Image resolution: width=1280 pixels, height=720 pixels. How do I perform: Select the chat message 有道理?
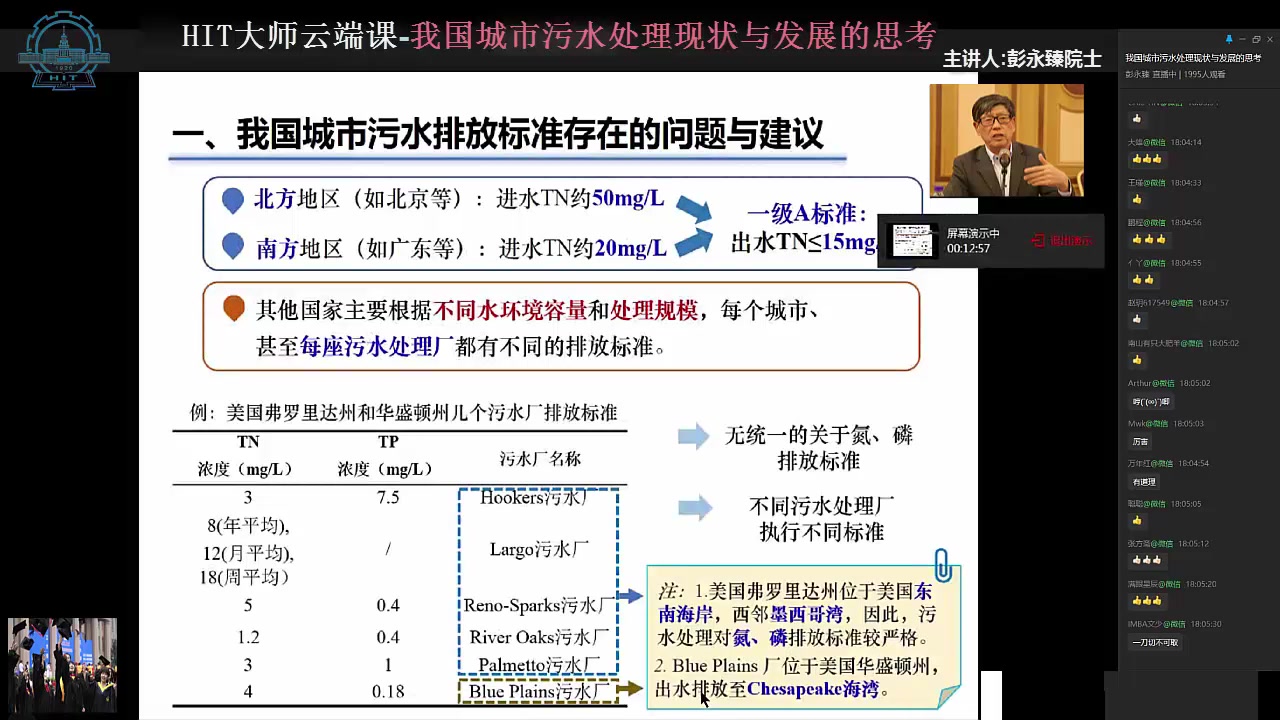coord(1144,482)
